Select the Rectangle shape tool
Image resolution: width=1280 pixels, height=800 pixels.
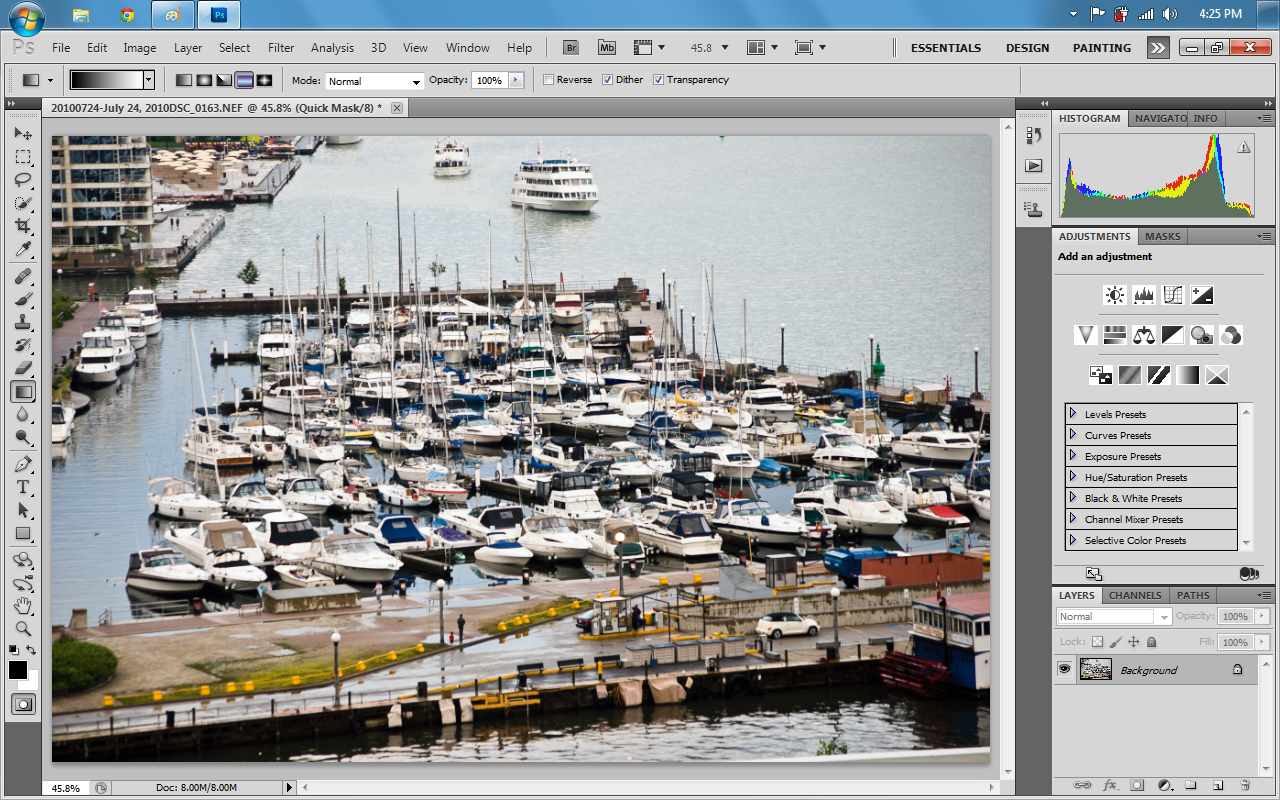click(23, 533)
